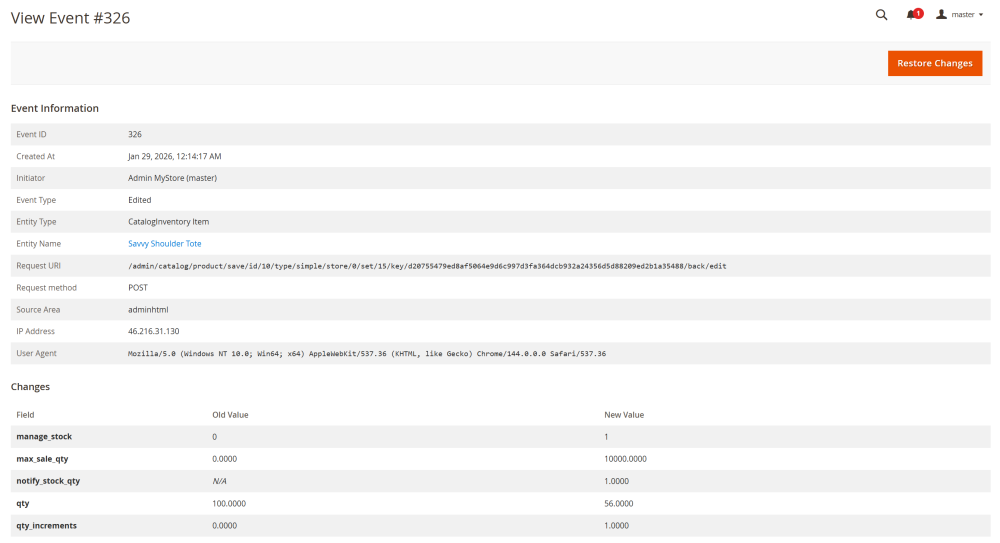Click the Event Type value Edited
Screen dimensions: 1000x543
140,200
